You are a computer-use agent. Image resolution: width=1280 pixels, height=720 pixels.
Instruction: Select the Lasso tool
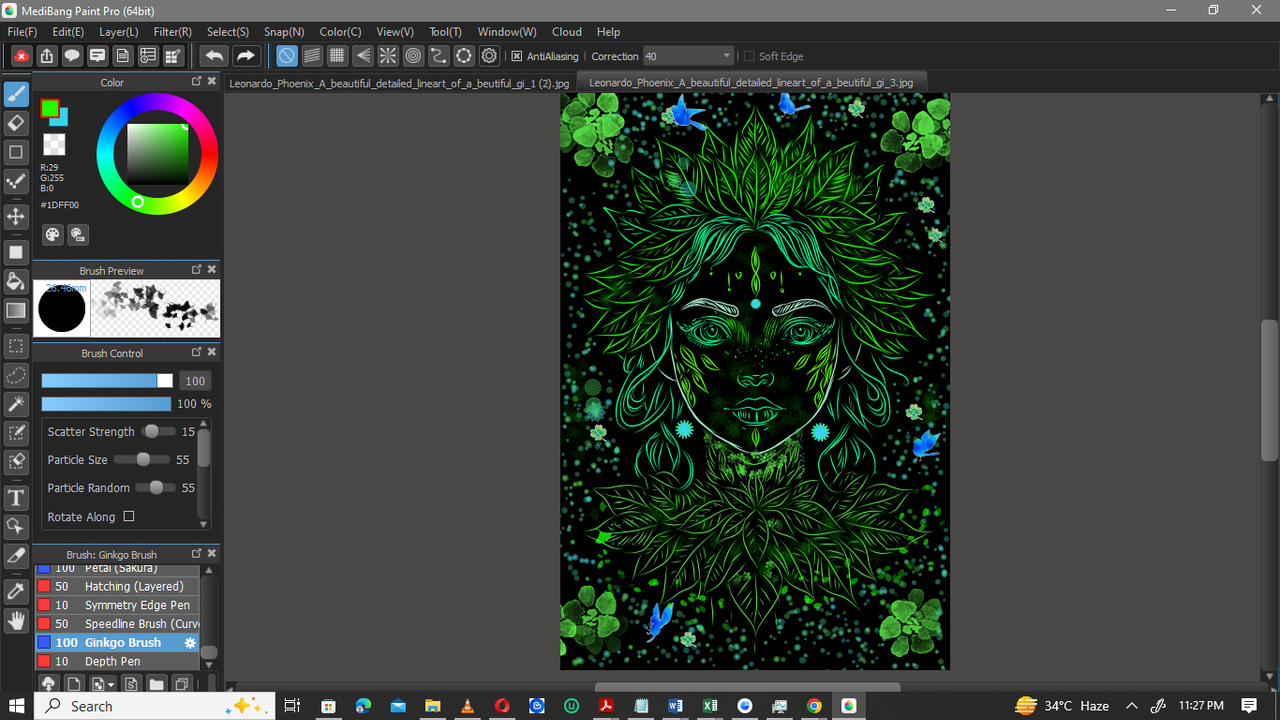pos(16,375)
